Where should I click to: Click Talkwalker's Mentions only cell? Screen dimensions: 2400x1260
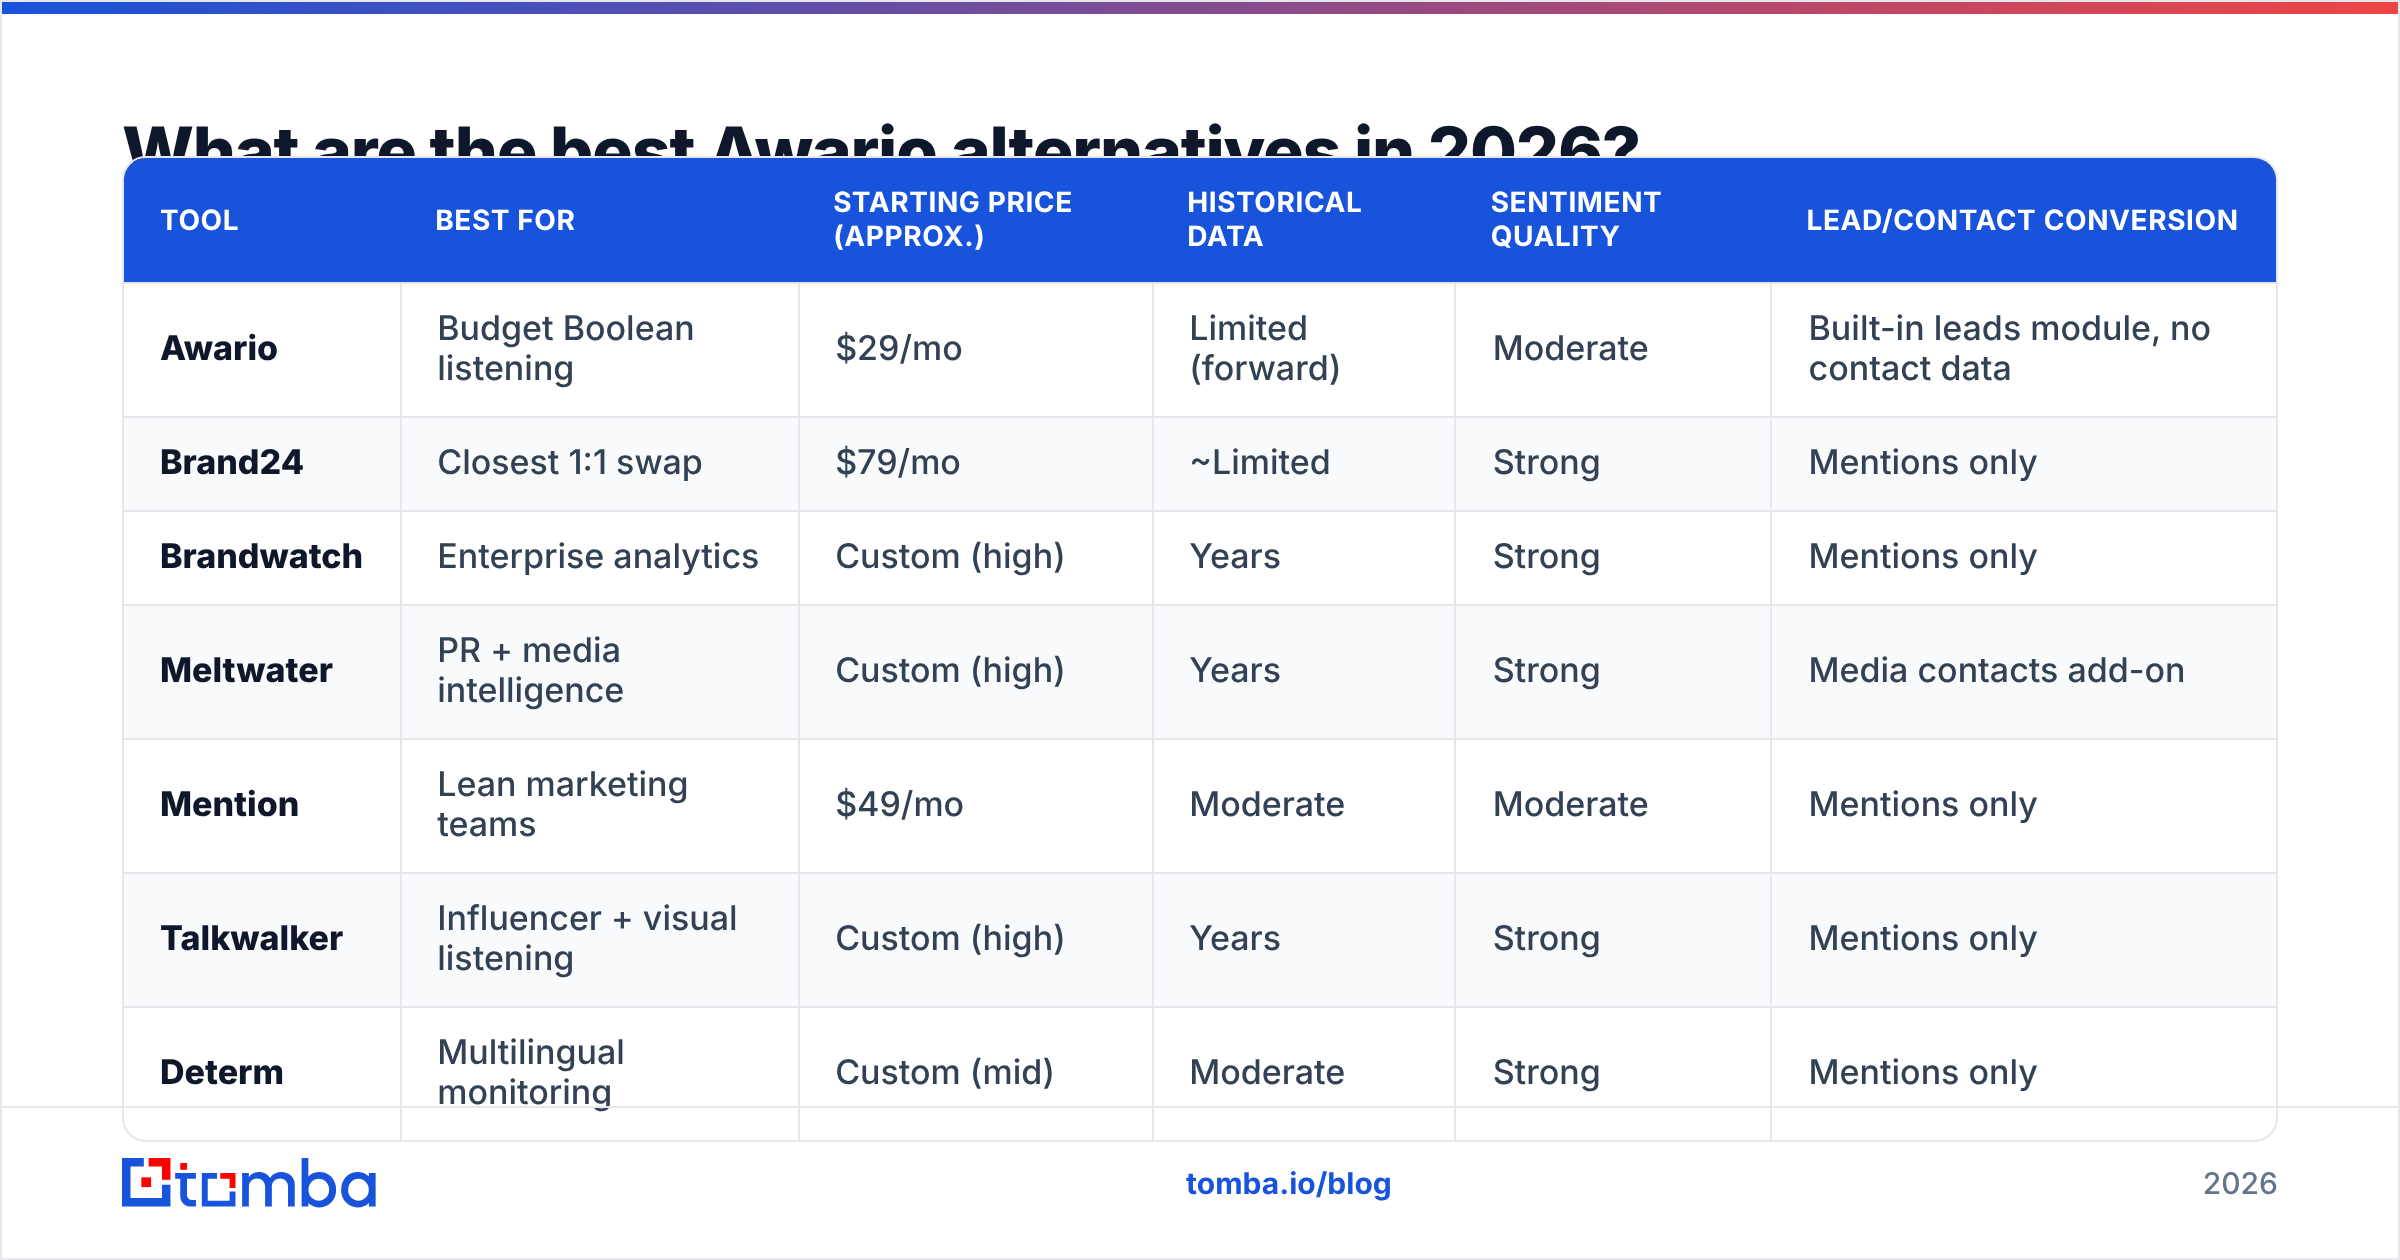pos(2024,939)
